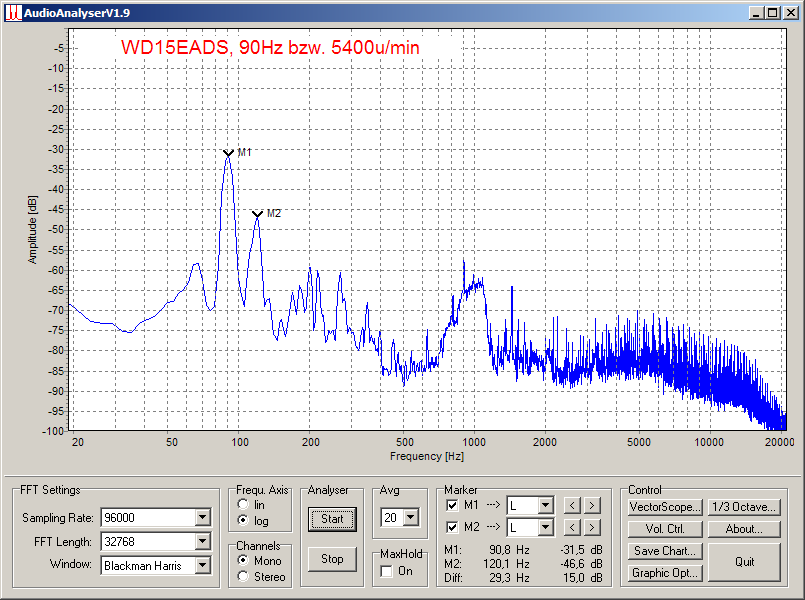Screen dimensions: 805x600
Task: Click the red chart title WD15EADS text
Action: [270, 48]
